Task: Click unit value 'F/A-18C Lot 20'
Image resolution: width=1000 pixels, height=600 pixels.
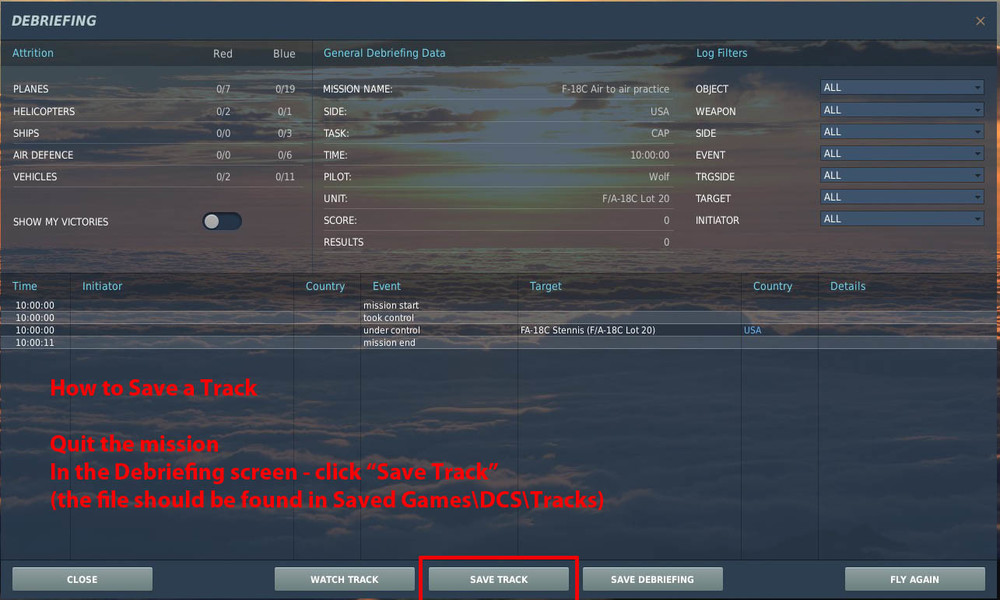Action: 636,198
